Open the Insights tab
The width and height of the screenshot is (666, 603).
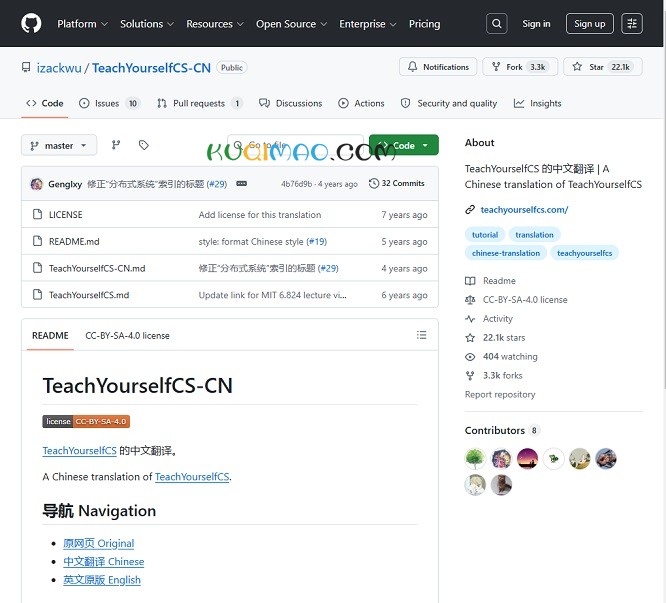(x=537, y=103)
